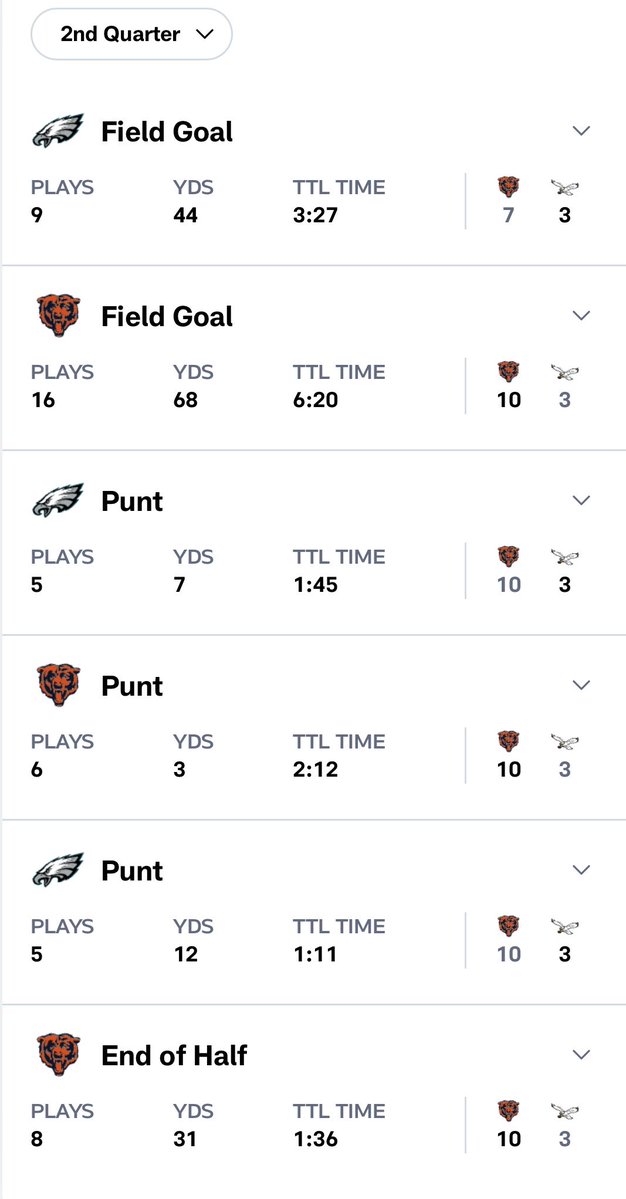The image size is (626, 1199).
Task: Click Bears logo on the 3-yard Punt drive
Action: pos(57,686)
